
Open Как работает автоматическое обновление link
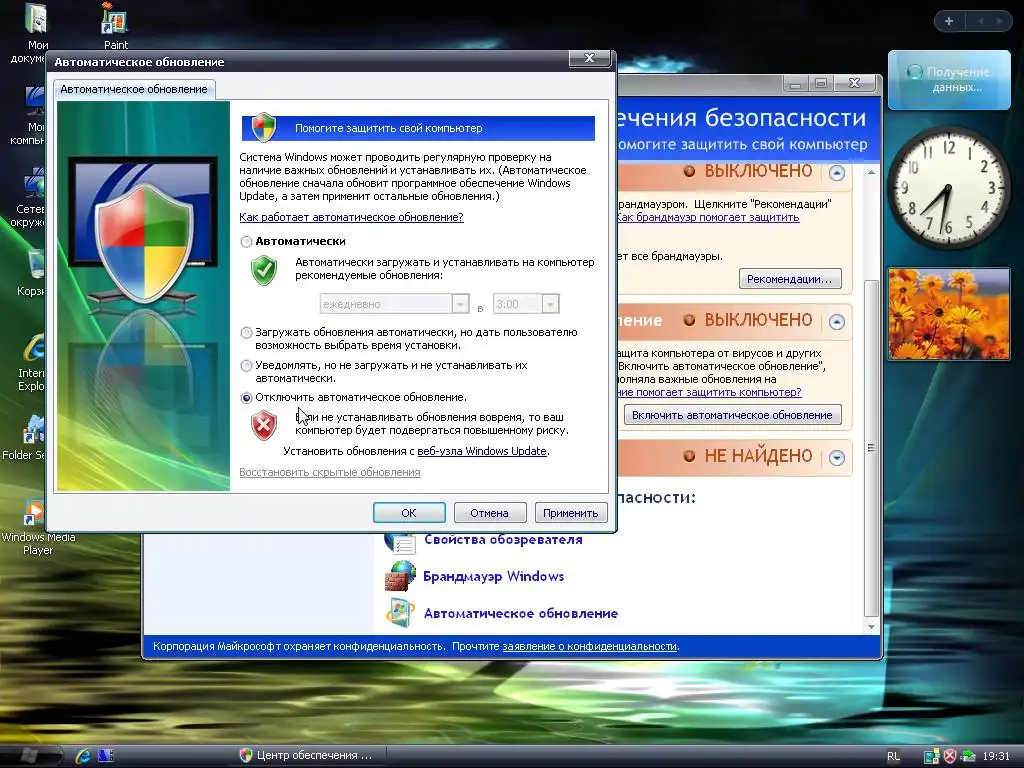point(351,217)
